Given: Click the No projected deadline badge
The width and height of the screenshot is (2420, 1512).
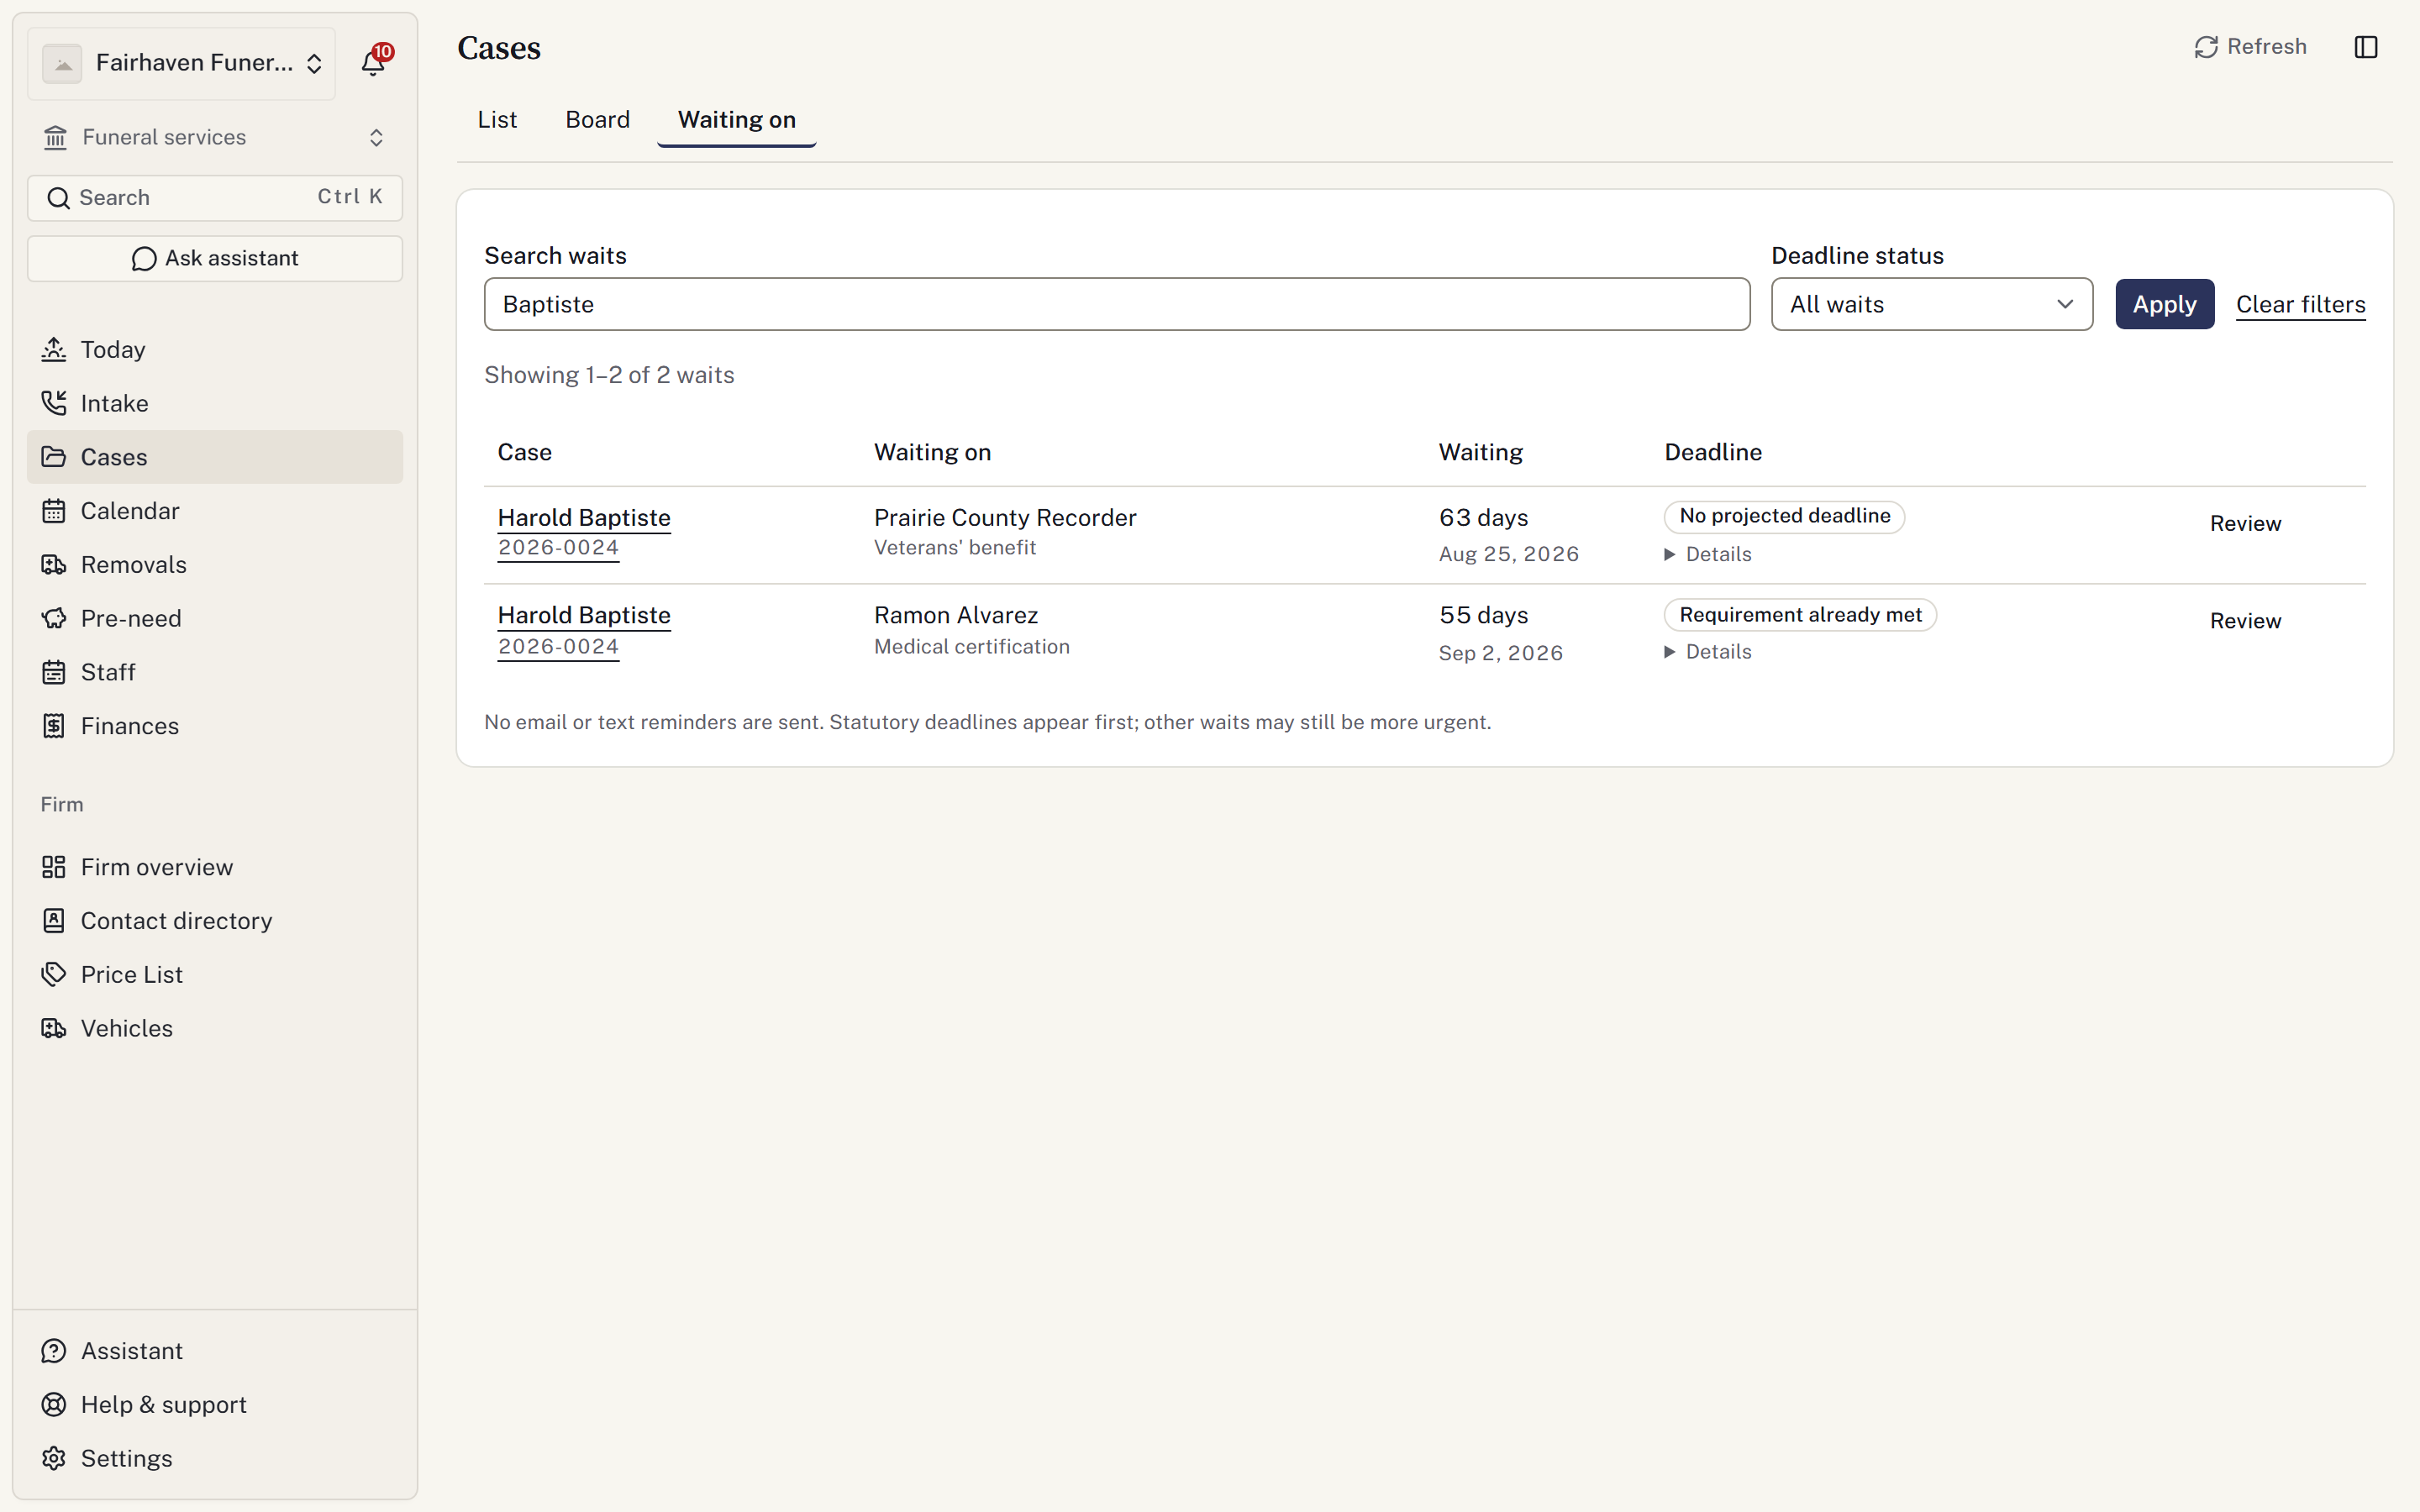Looking at the screenshot, I should (1784, 516).
